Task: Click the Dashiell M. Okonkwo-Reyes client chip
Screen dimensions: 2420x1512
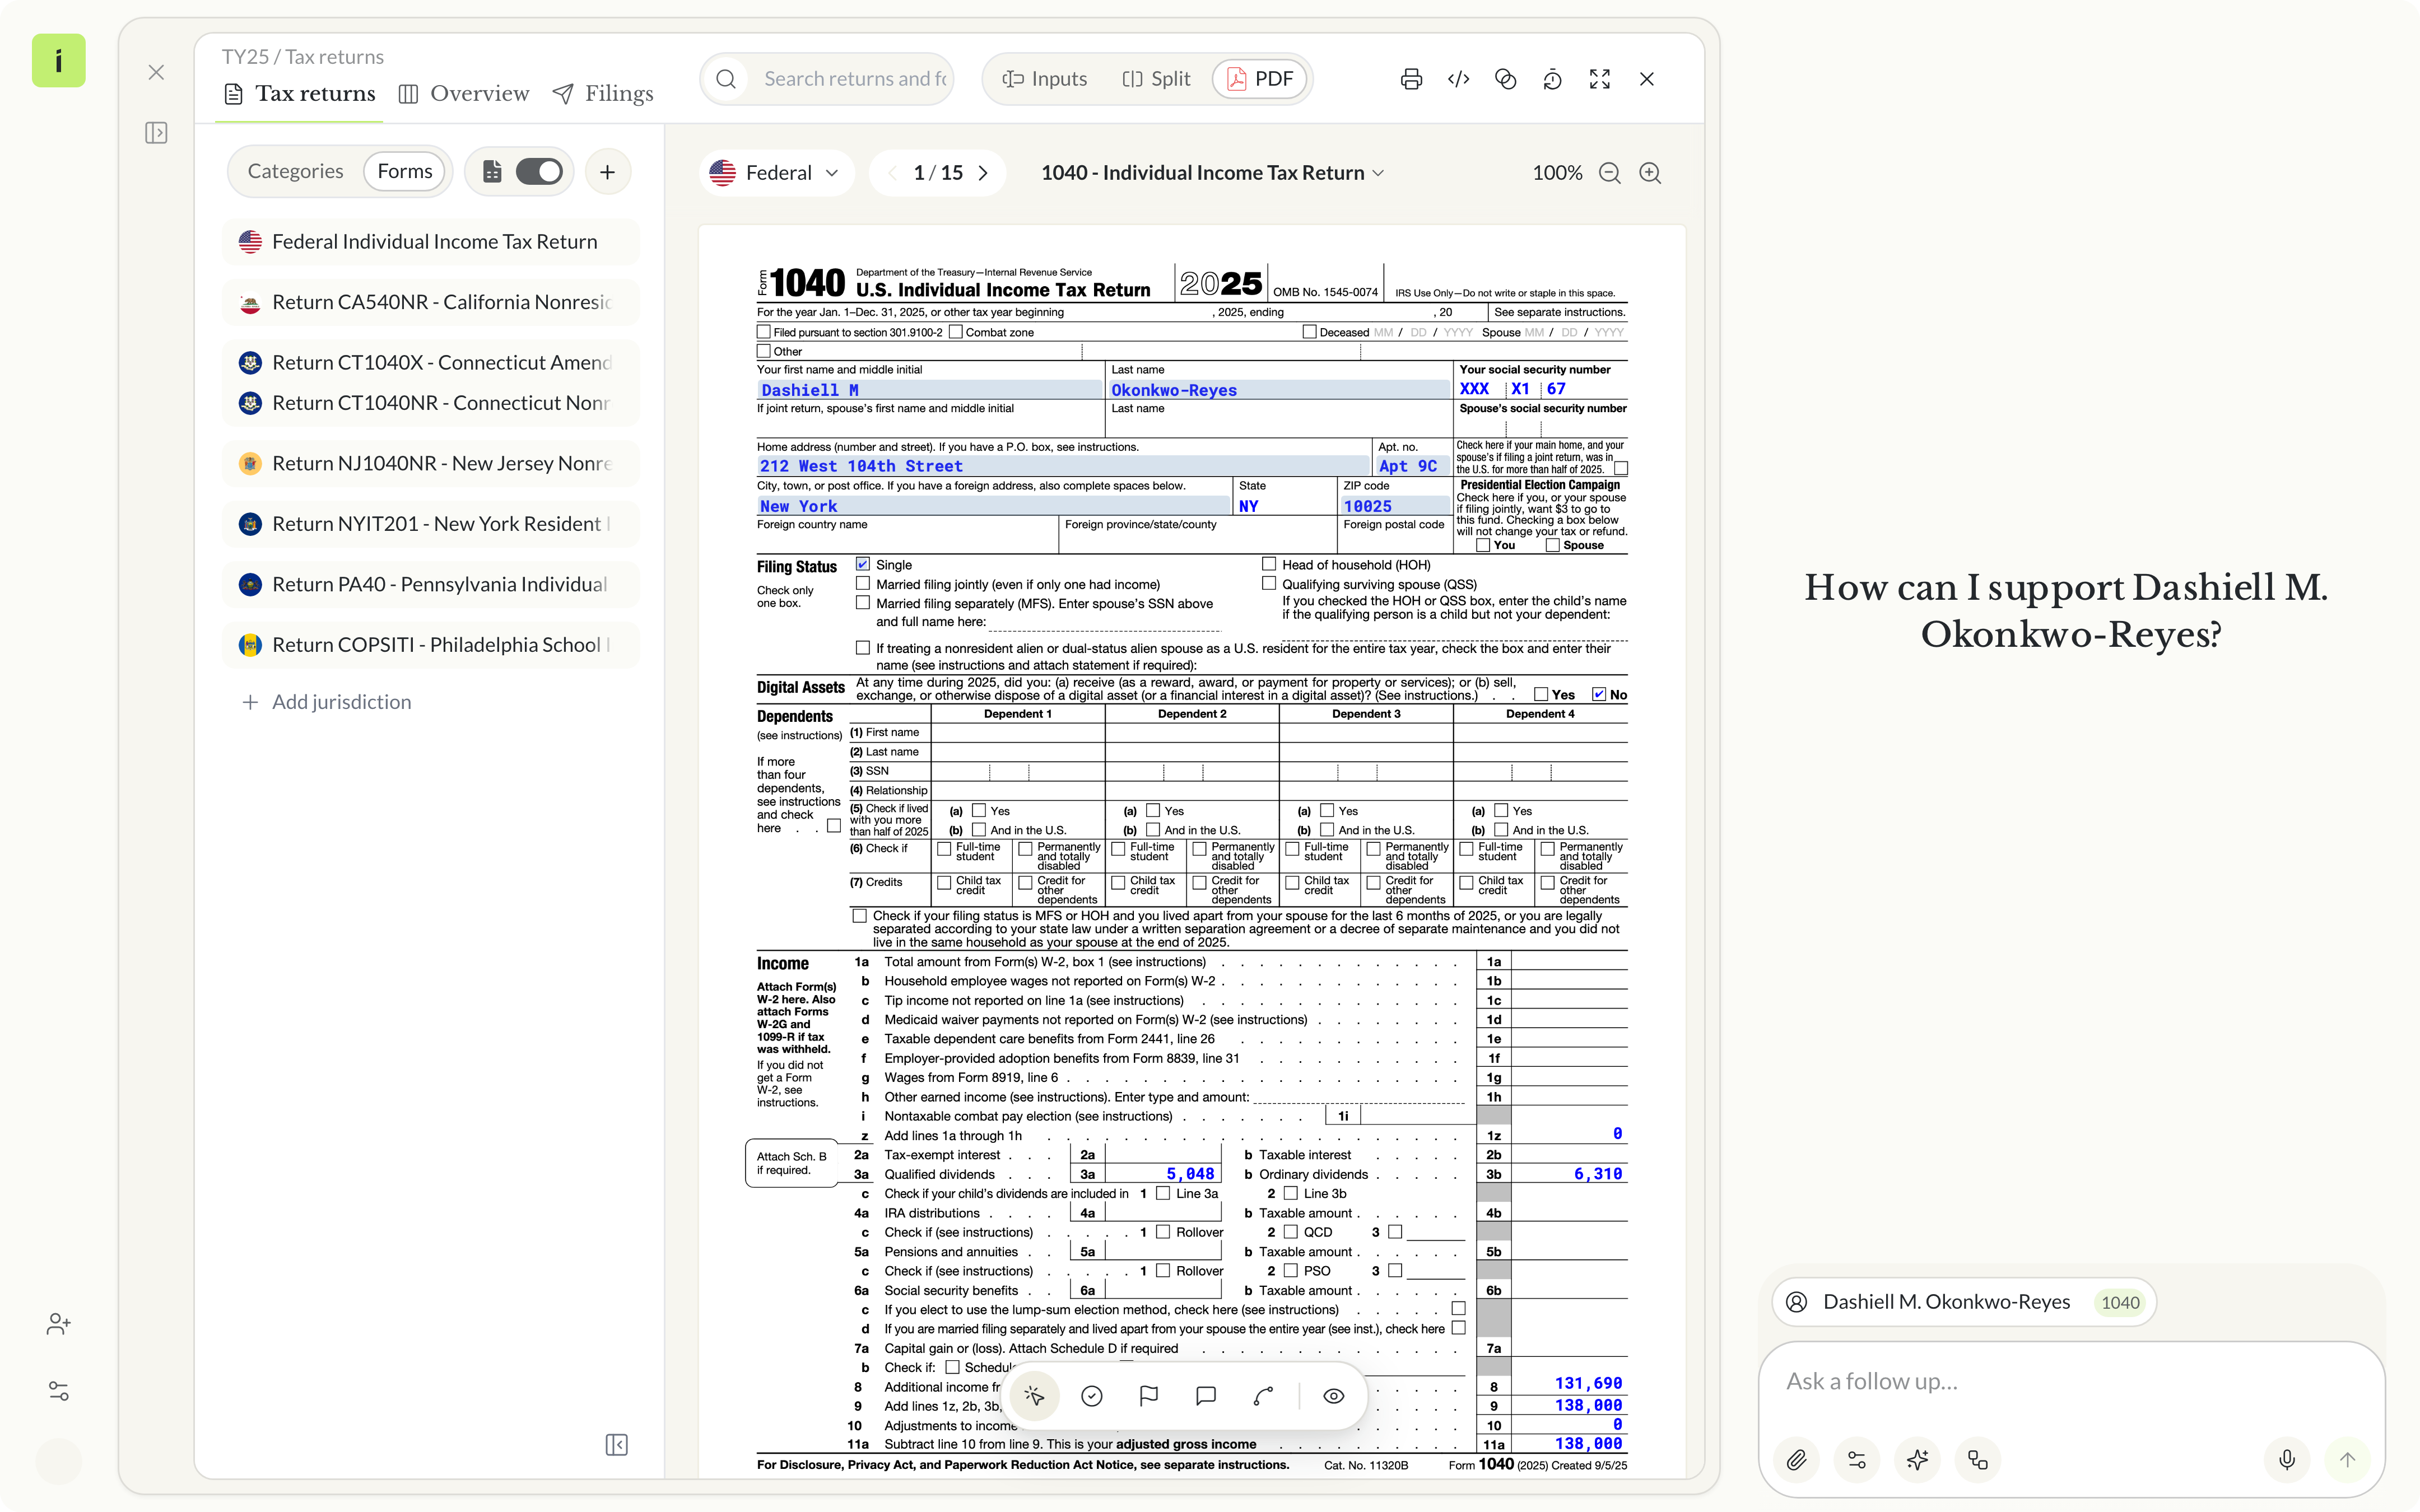Action: point(1964,1302)
